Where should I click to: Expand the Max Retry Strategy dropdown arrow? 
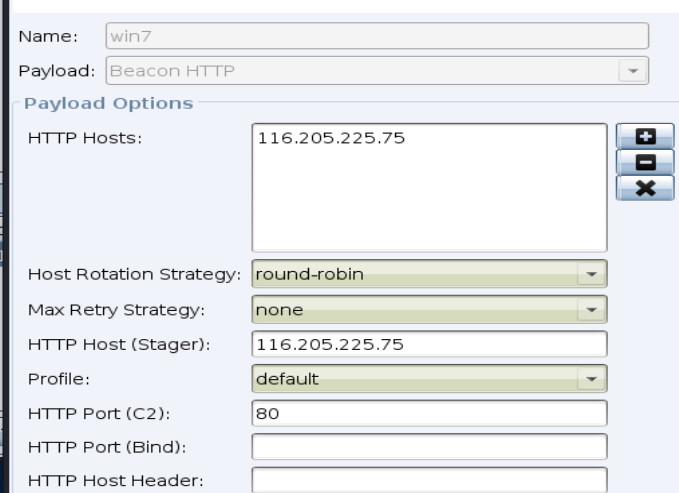(x=591, y=309)
